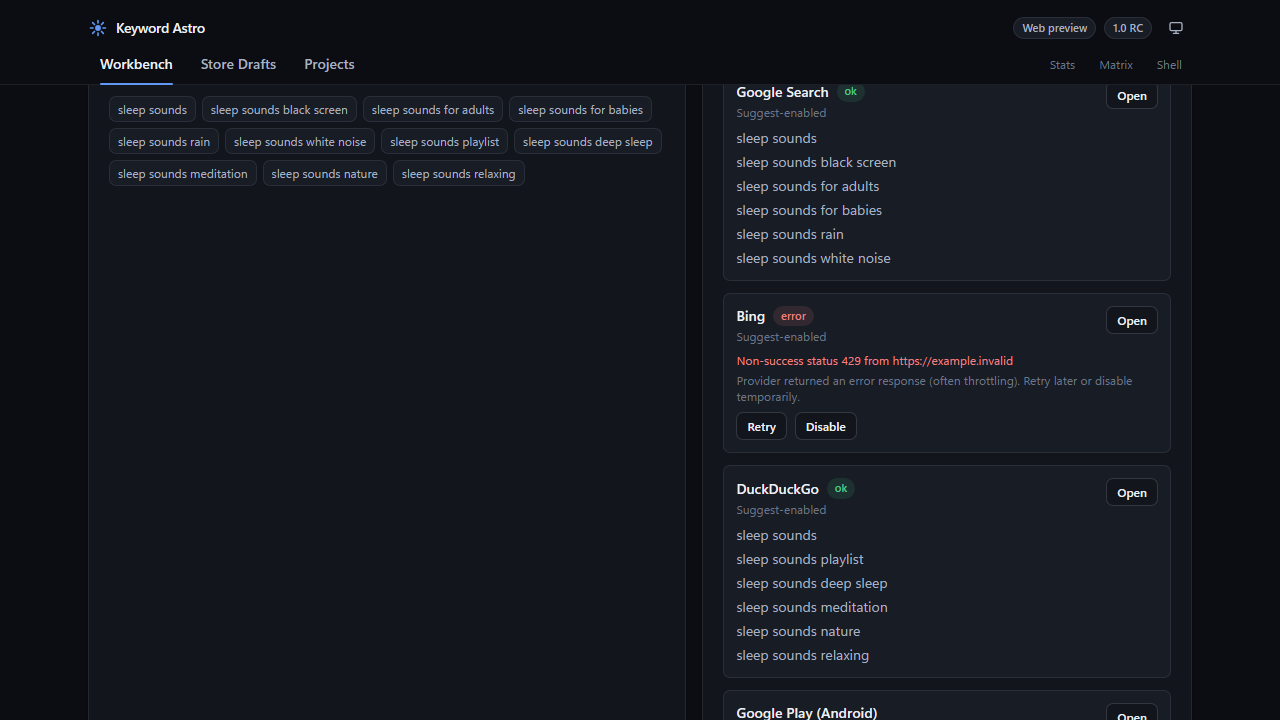The height and width of the screenshot is (720, 1280).
Task: Click the Web preview badge
Action: click(1054, 28)
